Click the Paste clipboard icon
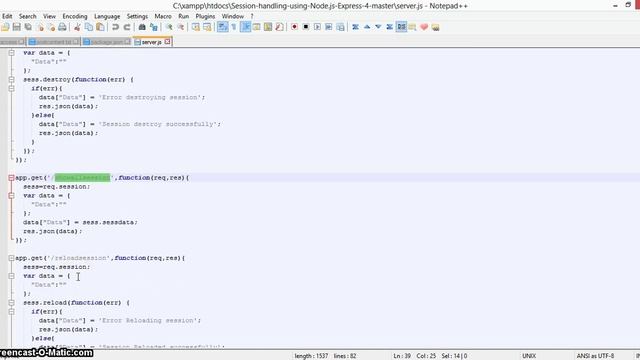 tap(100, 27)
